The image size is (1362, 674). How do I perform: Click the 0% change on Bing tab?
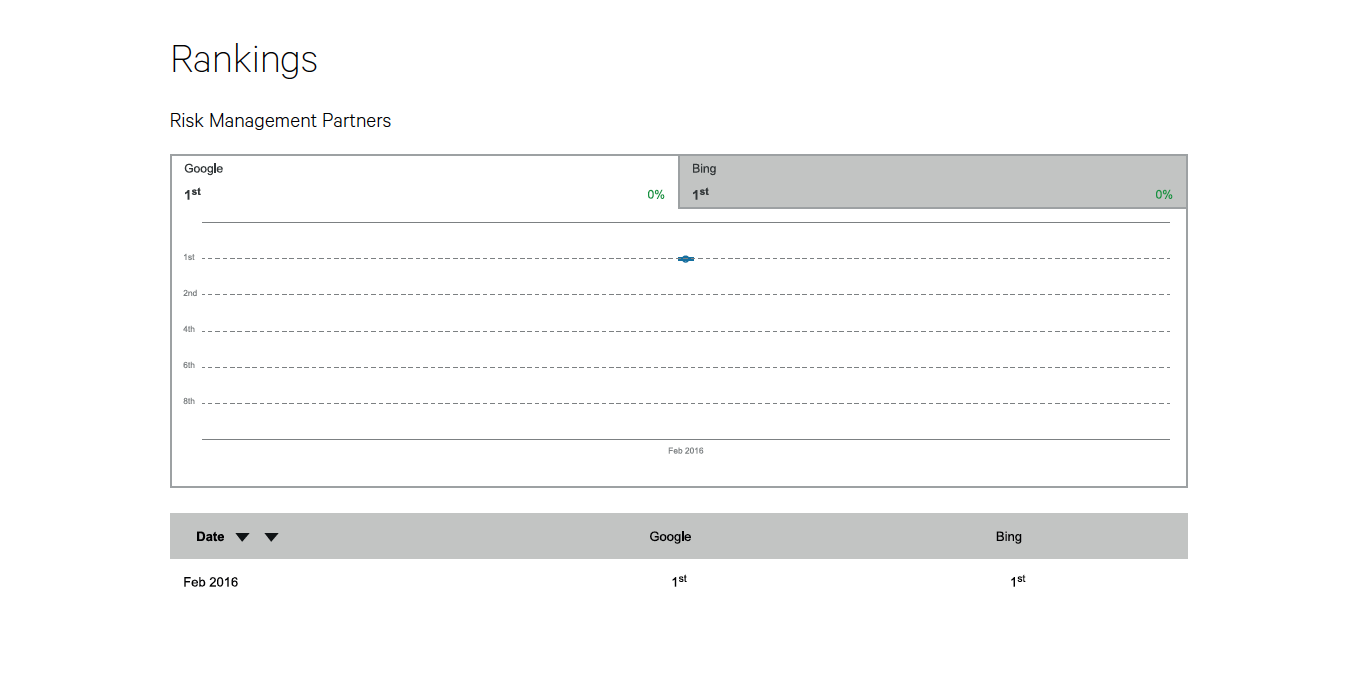pos(1164,195)
